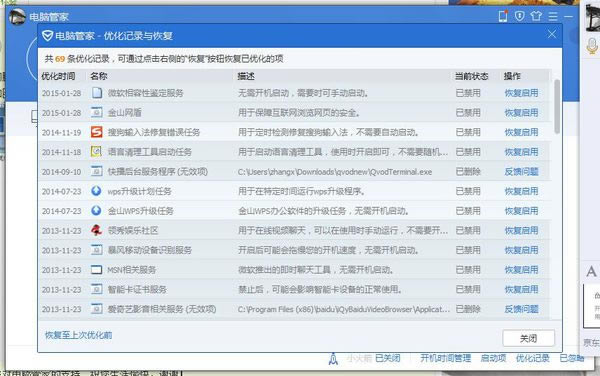600x376 pixels.
Task: Sort by the 描述 column header
Action: tap(246, 76)
